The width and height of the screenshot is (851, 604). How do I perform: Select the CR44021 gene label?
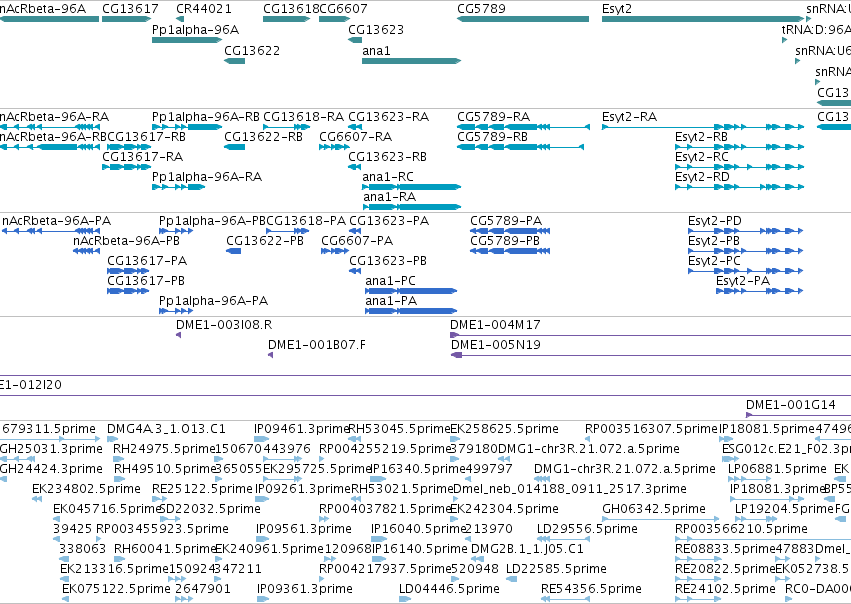click(x=204, y=9)
